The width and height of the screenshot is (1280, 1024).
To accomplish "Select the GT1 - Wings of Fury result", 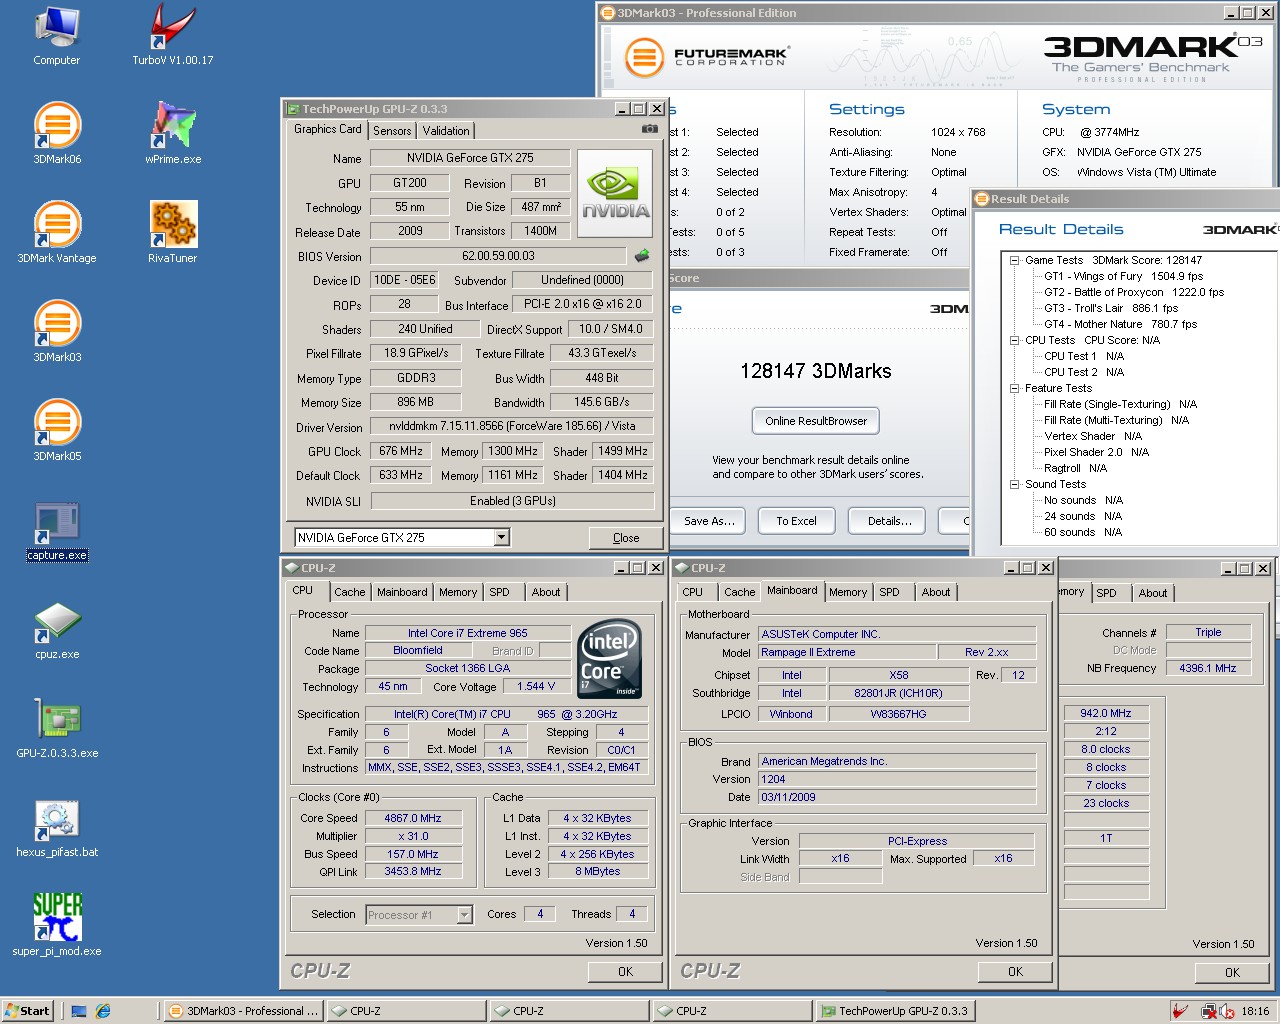I will click(1123, 276).
